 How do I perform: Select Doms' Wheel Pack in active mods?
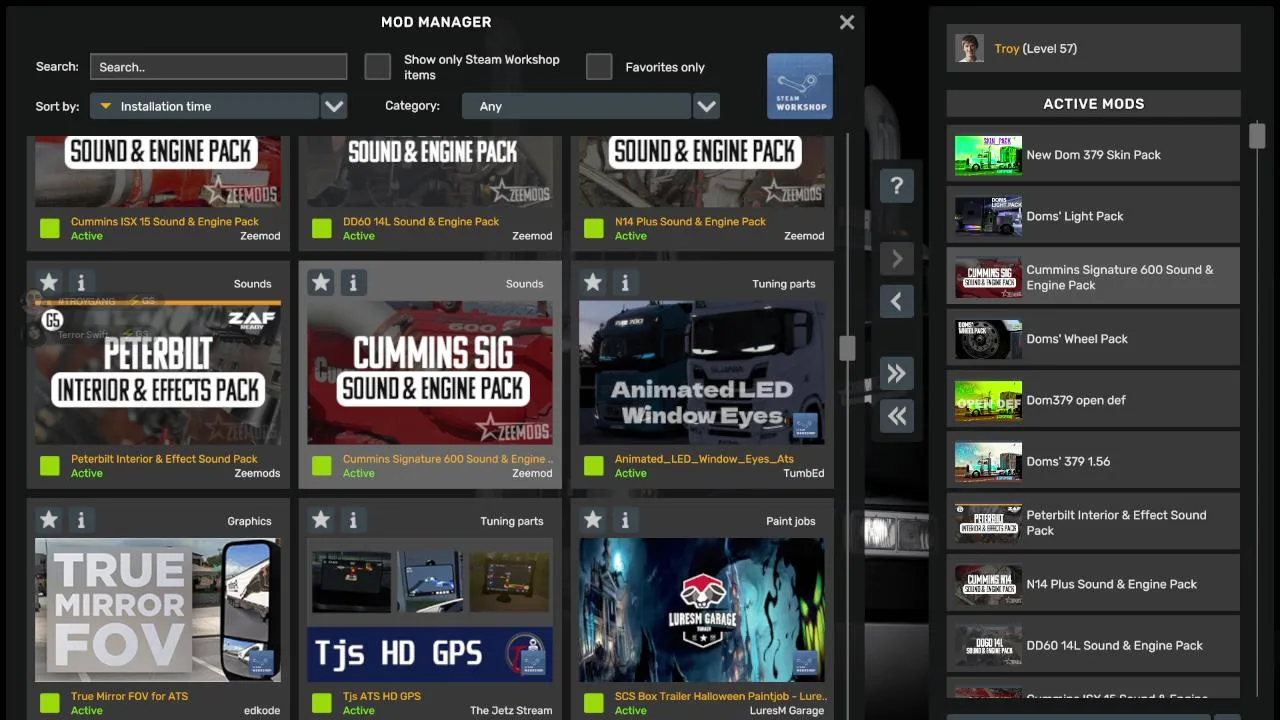click(x=1093, y=339)
